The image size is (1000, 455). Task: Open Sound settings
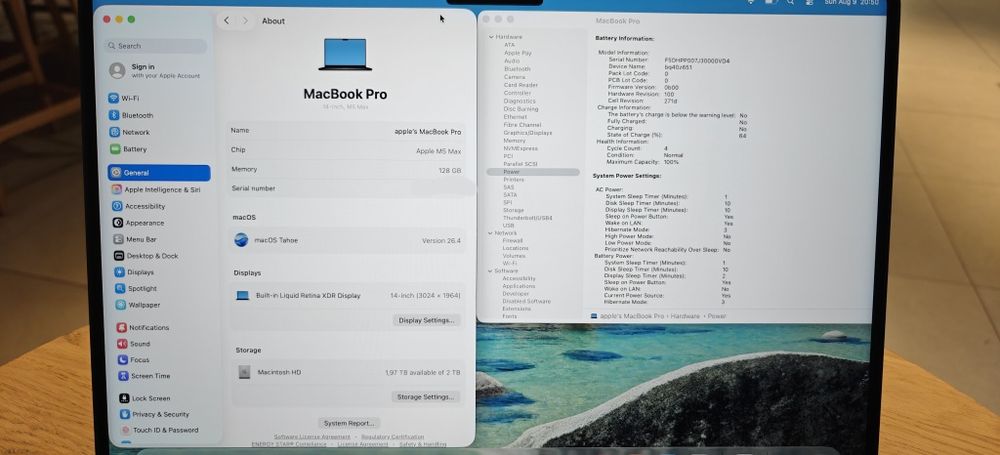tap(133, 344)
